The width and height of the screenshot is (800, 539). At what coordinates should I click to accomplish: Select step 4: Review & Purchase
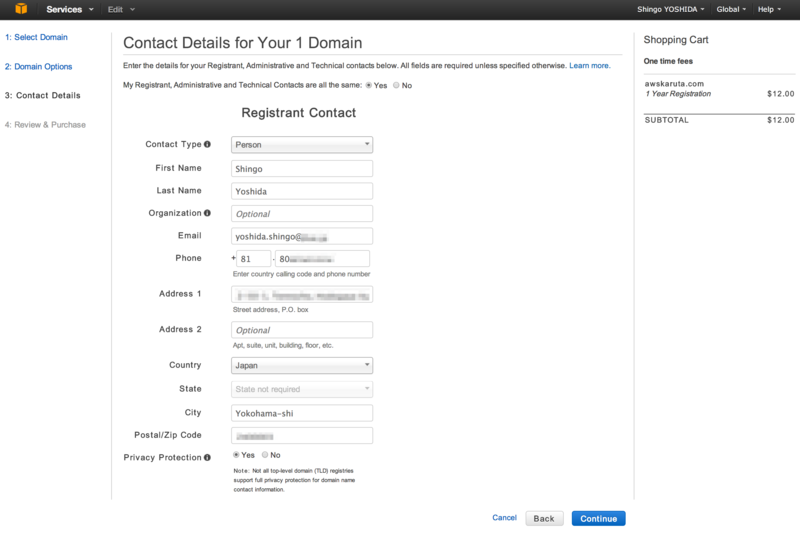tap(45, 125)
